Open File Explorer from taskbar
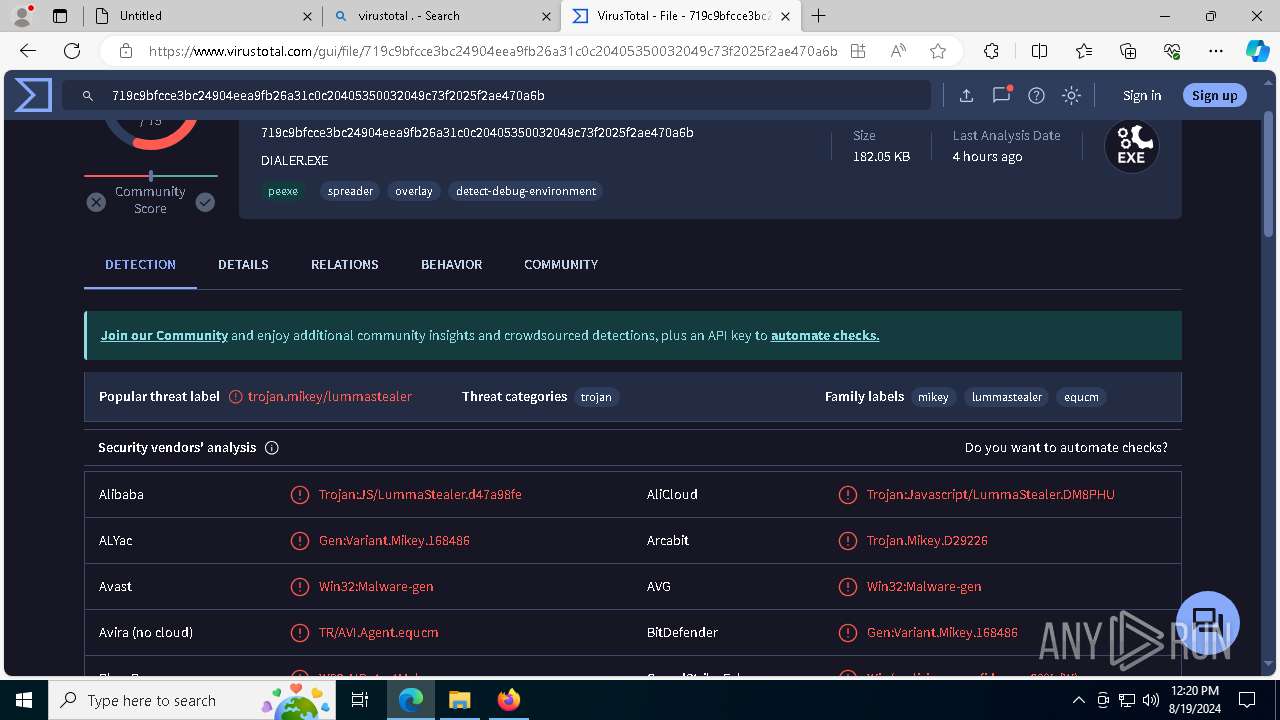This screenshot has height=720, width=1280. pyautogui.click(x=459, y=700)
